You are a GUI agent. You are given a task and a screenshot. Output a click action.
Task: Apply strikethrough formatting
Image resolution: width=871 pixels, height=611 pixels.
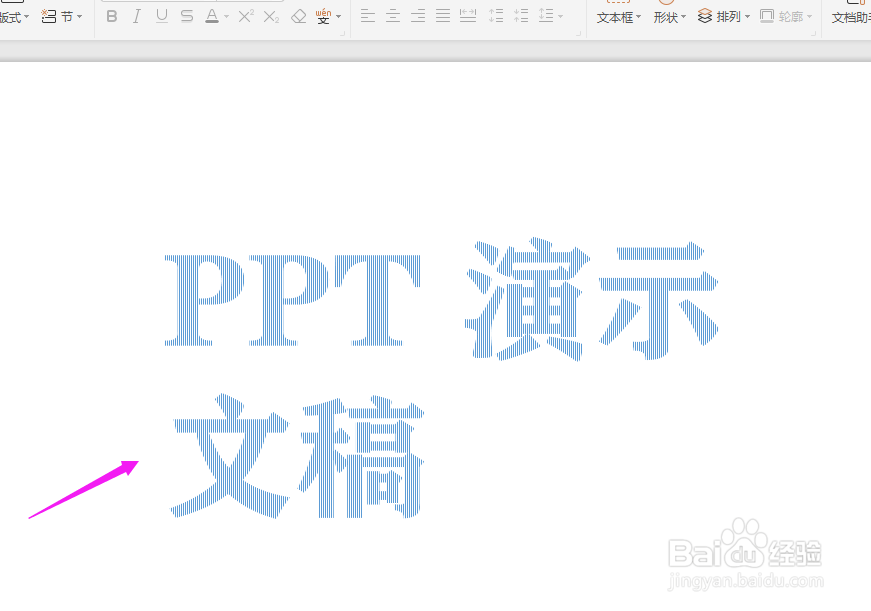pos(186,15)
